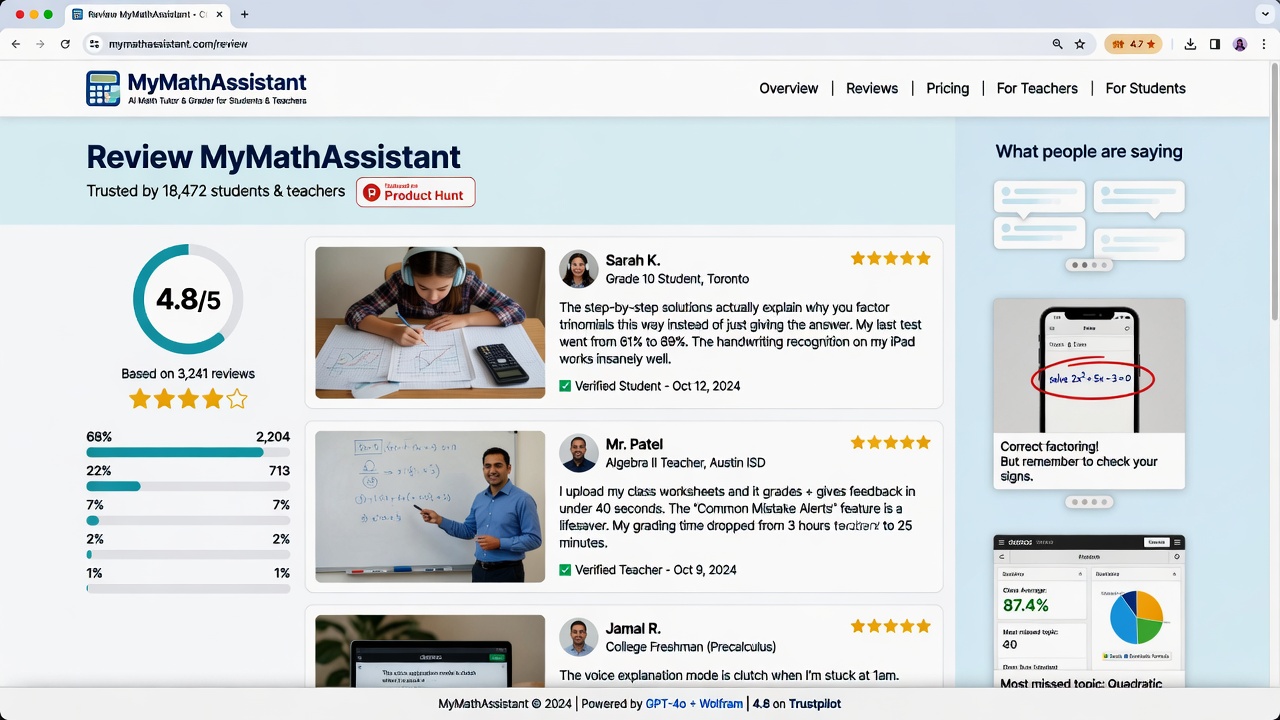
Task: Click the Product Hunt badge
Action: click(x=415, y=192)
